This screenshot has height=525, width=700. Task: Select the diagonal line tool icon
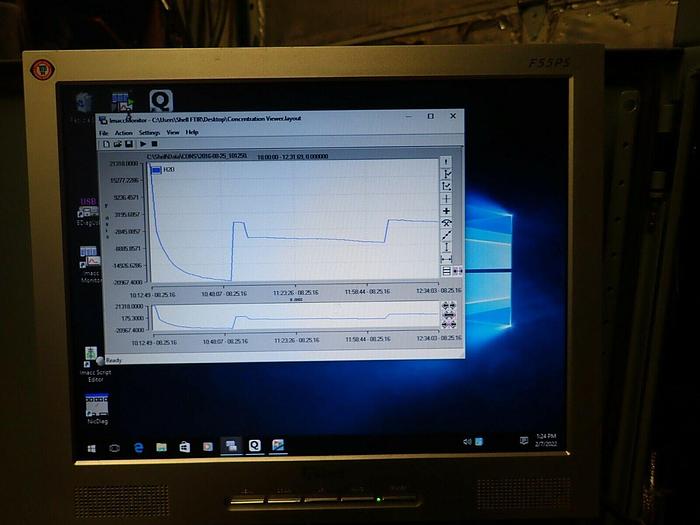446,235
